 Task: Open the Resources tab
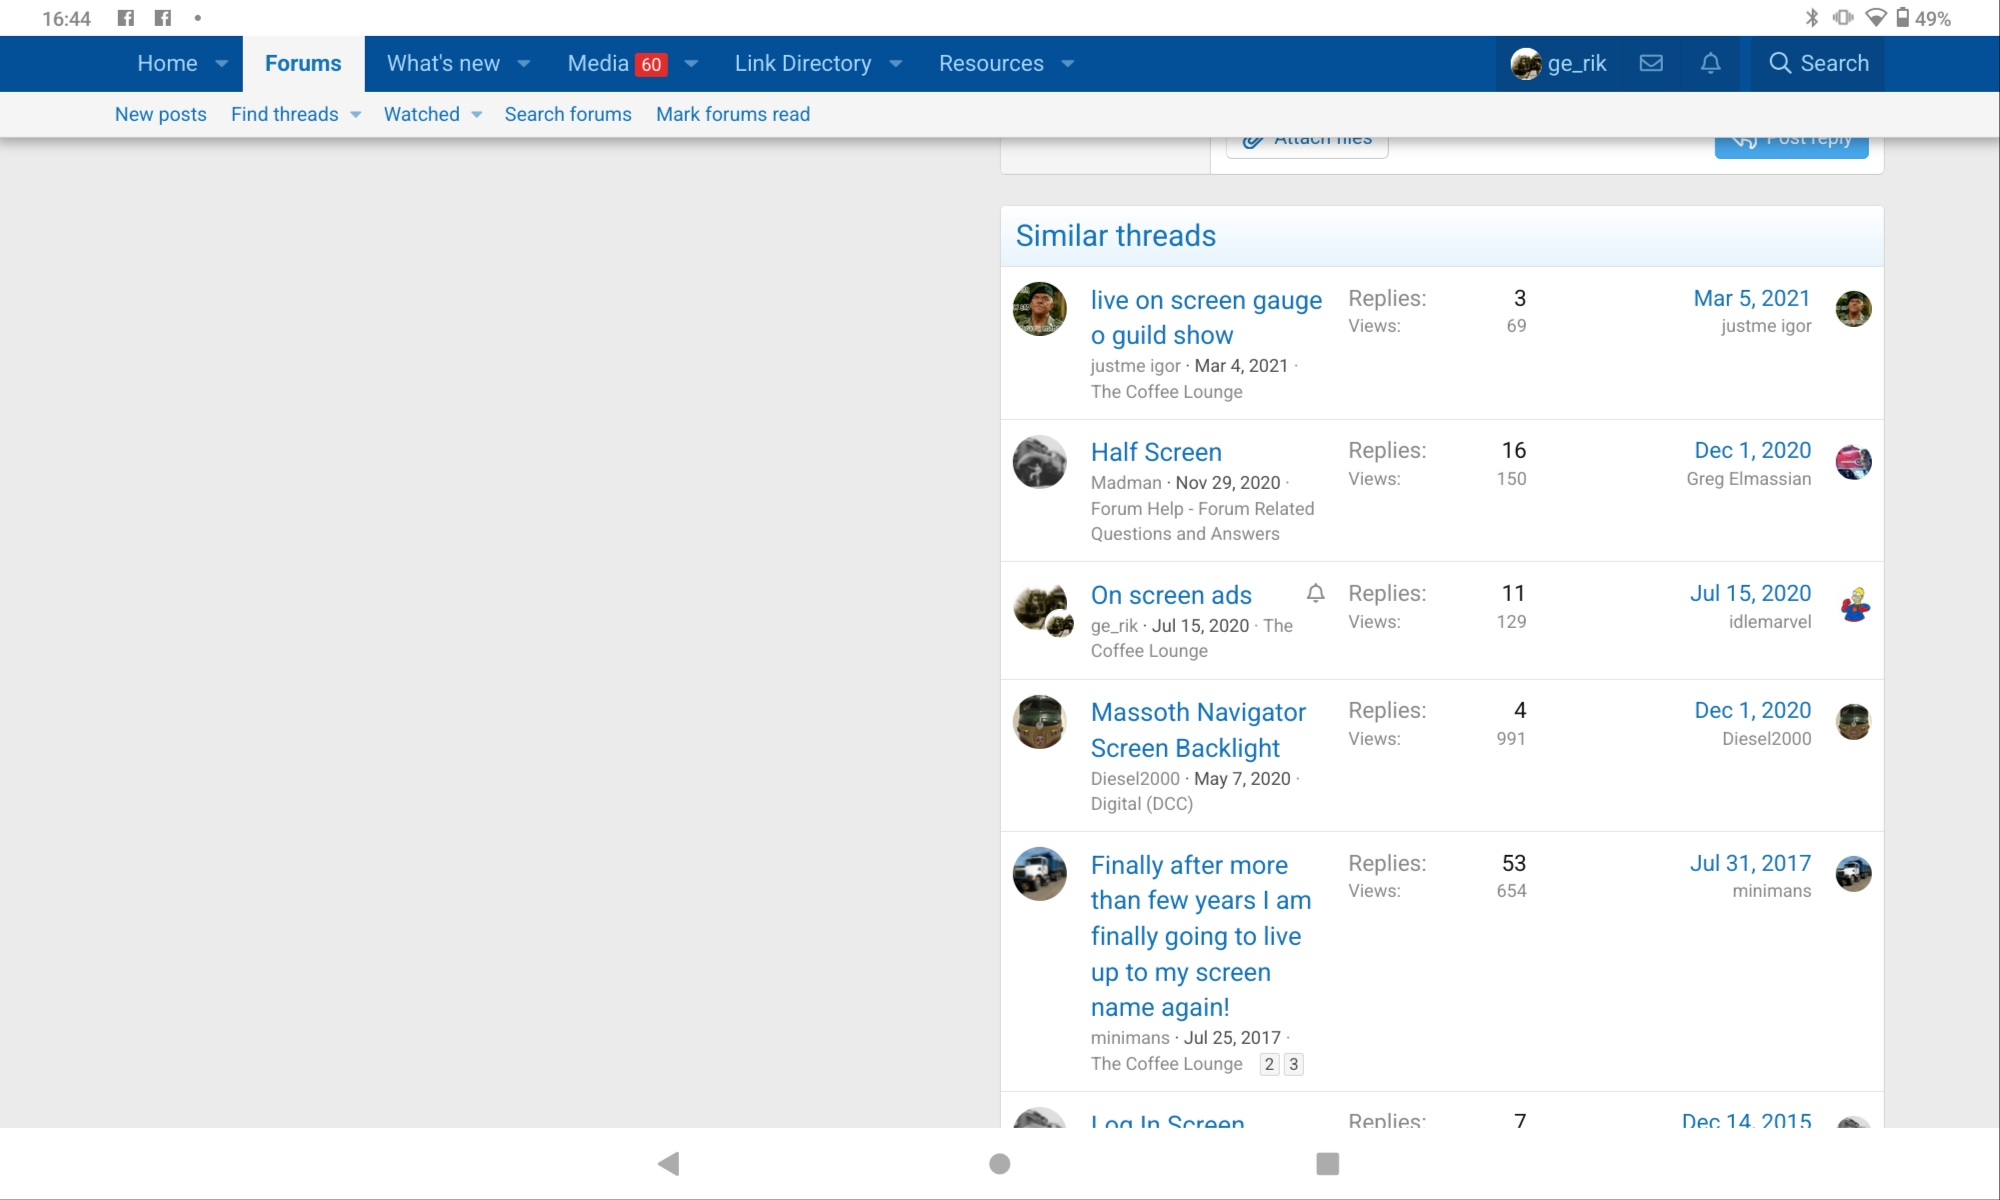pyautogui.click(x=991, y=63)
